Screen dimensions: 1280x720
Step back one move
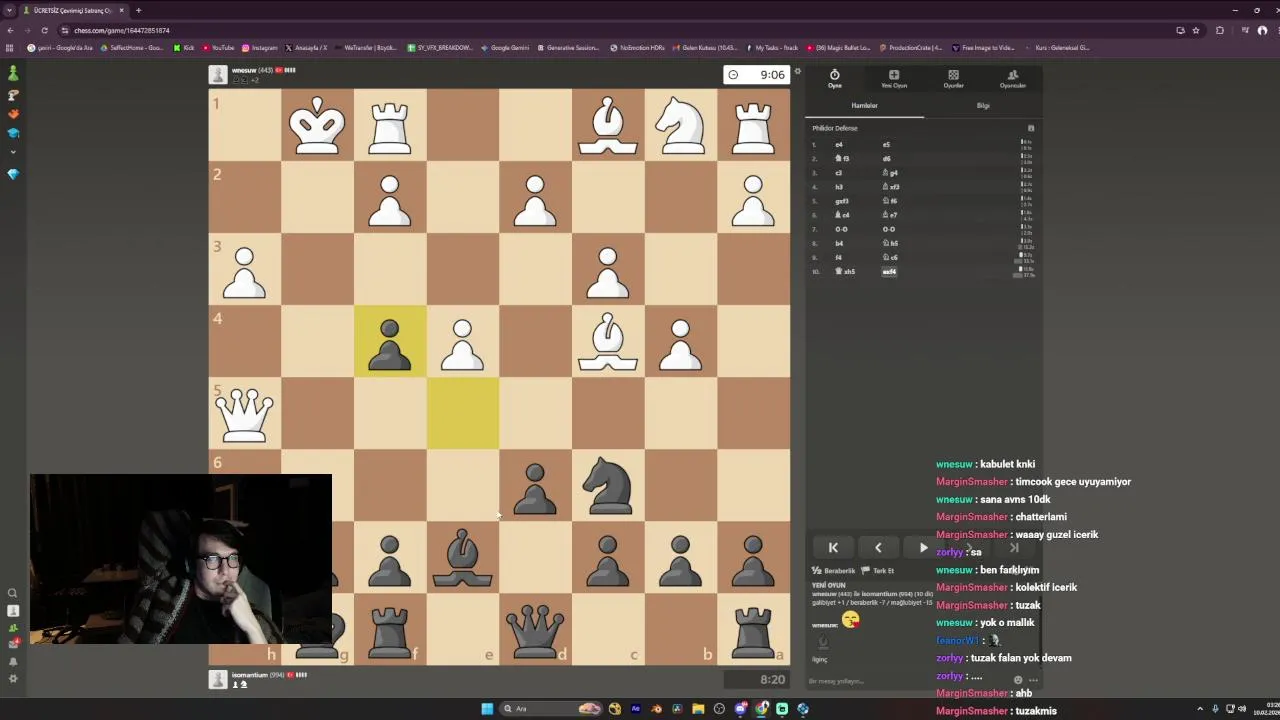click(x=878, y=547)
